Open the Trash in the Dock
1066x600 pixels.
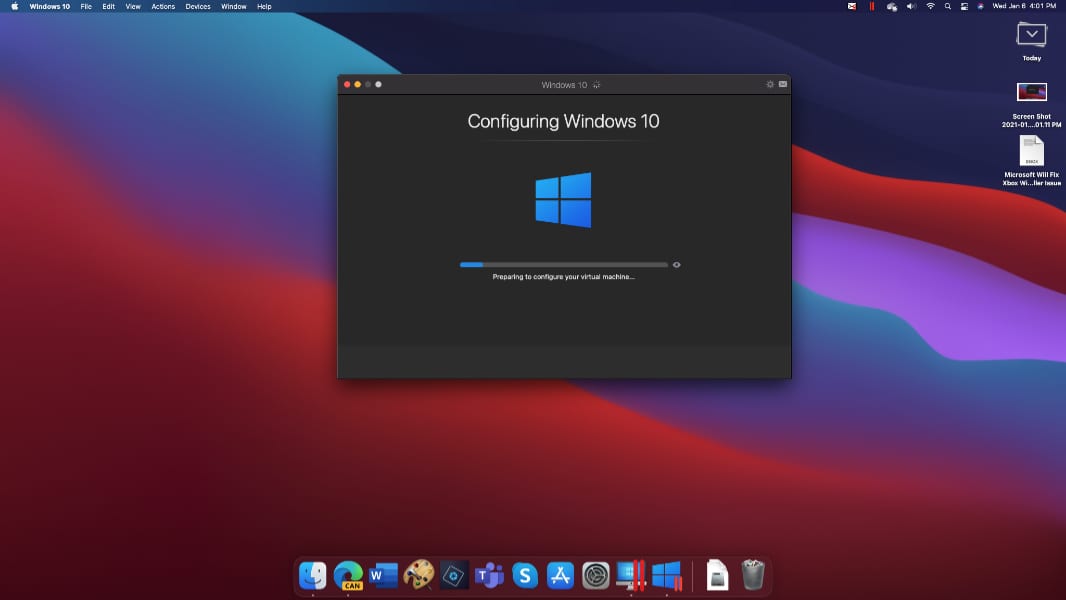pyautogui.click(x=753, y=575)
